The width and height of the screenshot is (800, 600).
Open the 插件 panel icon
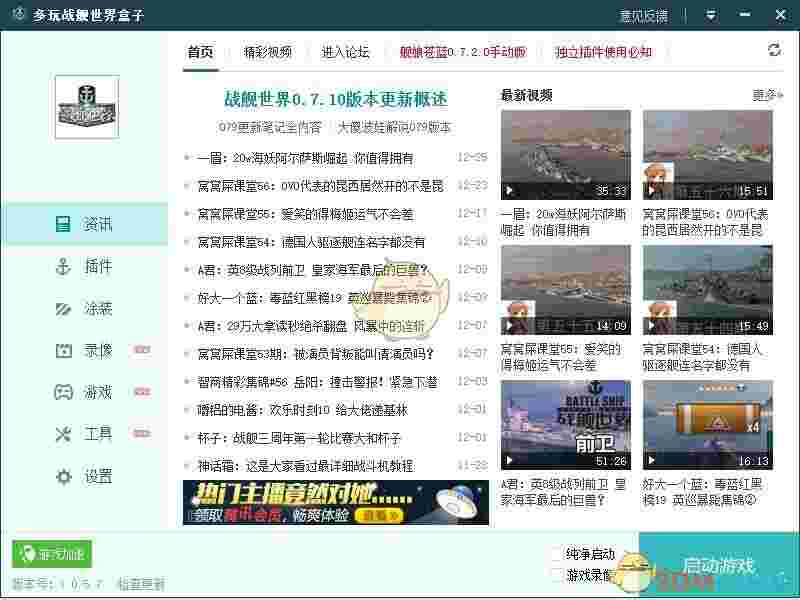point(62,267)
